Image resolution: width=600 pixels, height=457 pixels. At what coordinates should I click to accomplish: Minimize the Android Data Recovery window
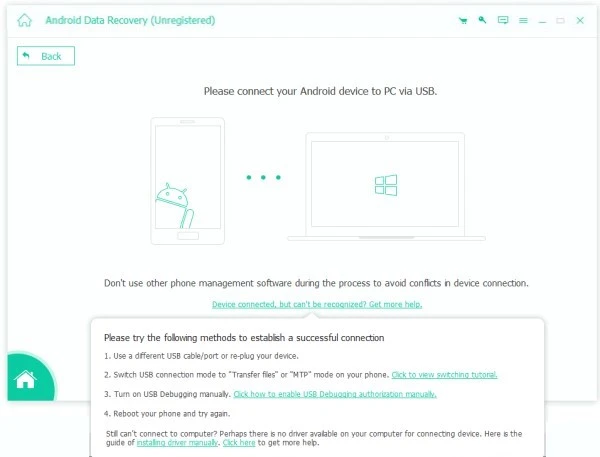click(x=542, y=20)
